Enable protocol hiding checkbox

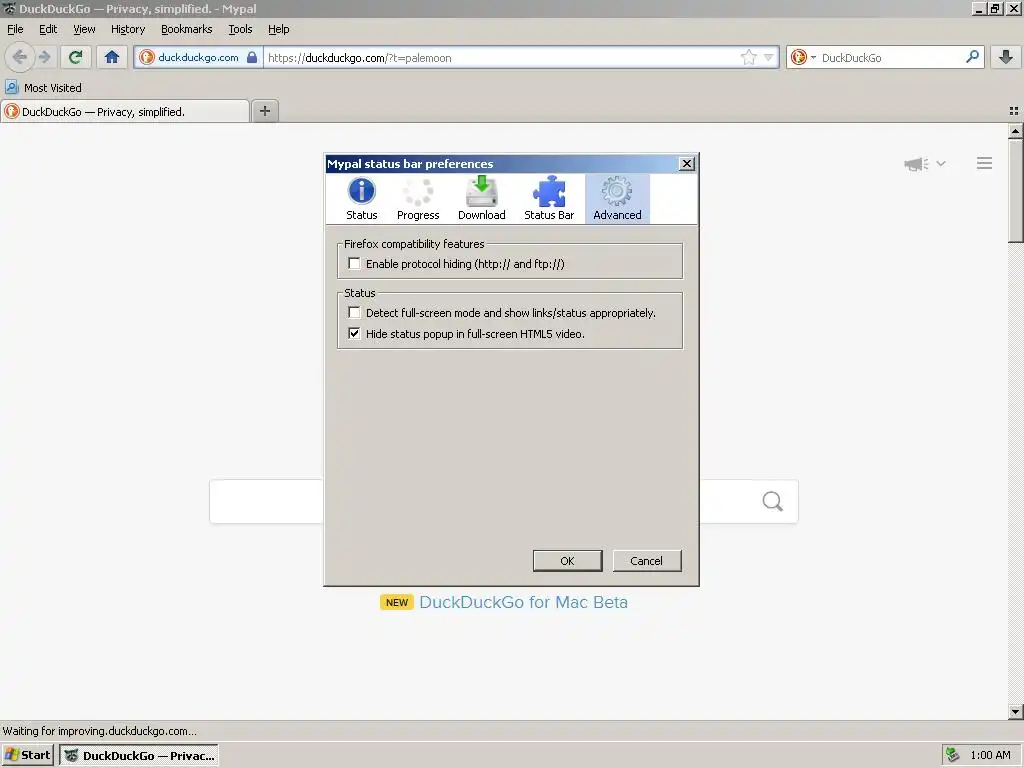pyautogui.click(x=354, y=263)
